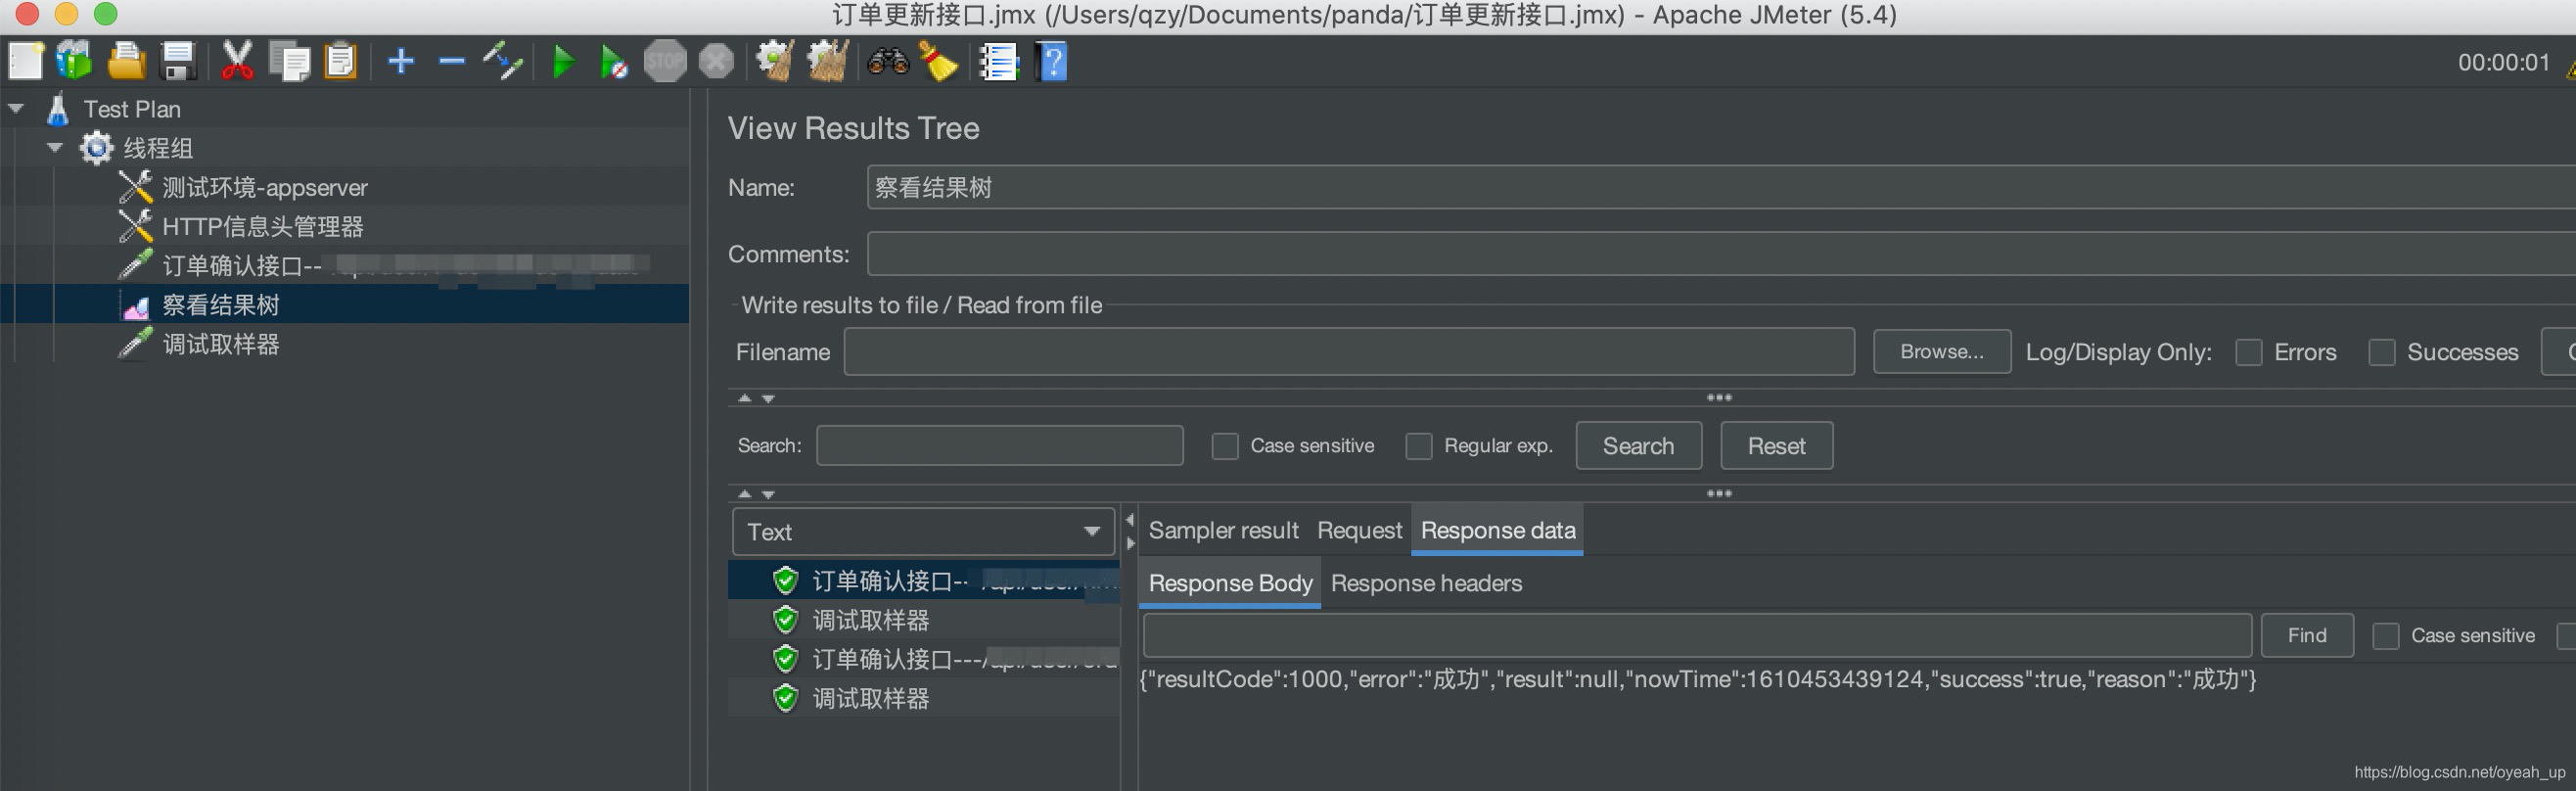This screenshot has width=2576, height=791.
Task: Start the test with green play icon
Action: 563,62
